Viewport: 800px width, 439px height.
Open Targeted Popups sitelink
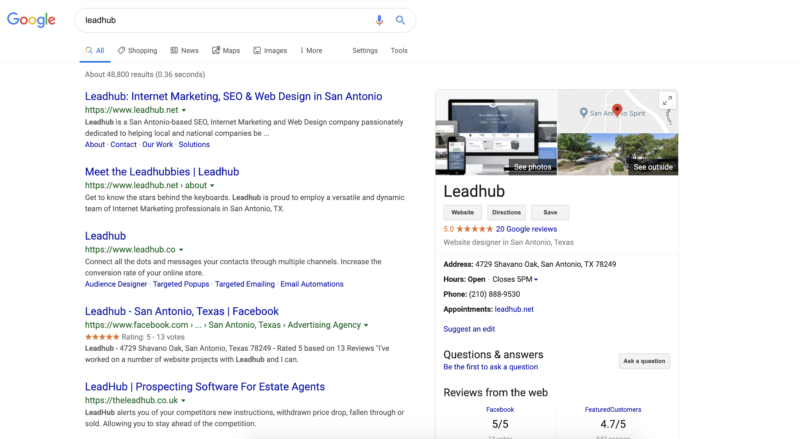coord(181,284)
